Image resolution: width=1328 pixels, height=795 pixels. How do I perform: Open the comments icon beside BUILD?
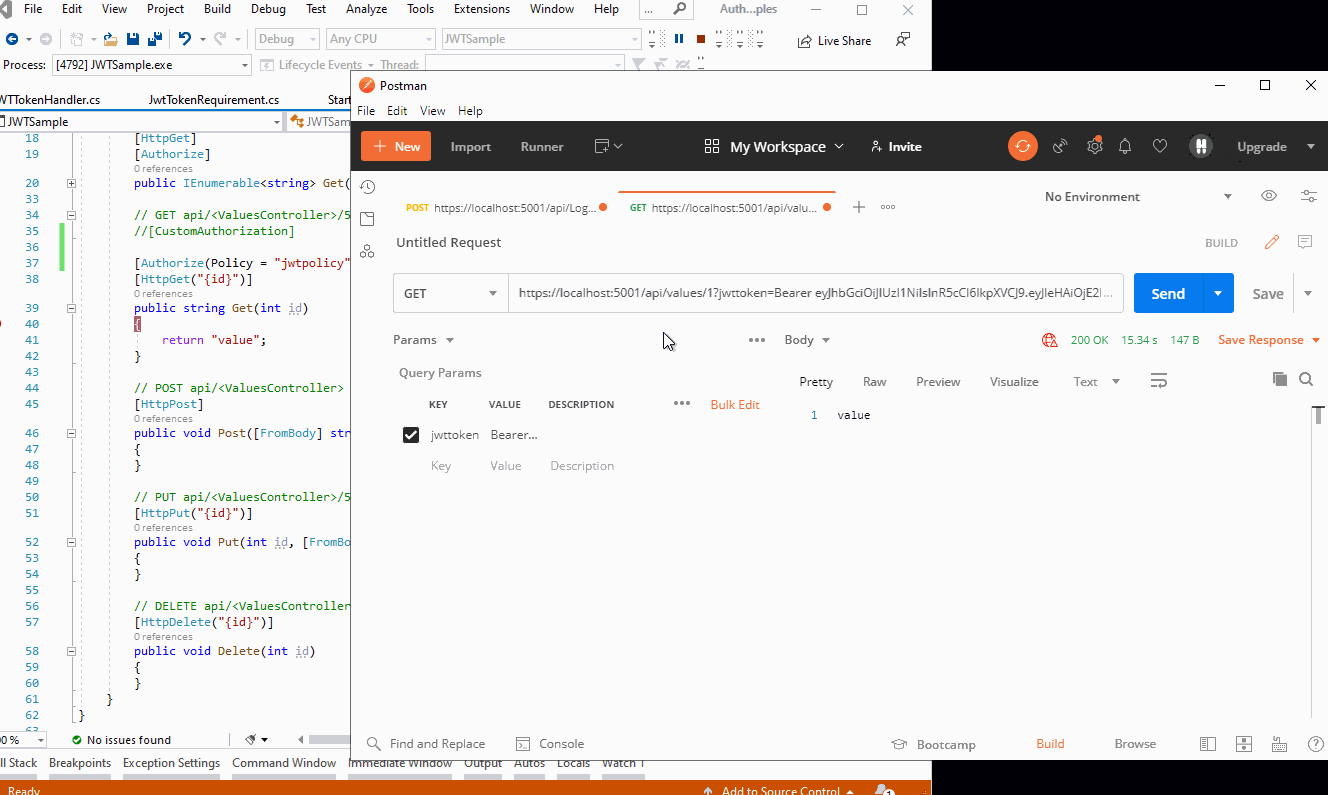(1305, 242)
